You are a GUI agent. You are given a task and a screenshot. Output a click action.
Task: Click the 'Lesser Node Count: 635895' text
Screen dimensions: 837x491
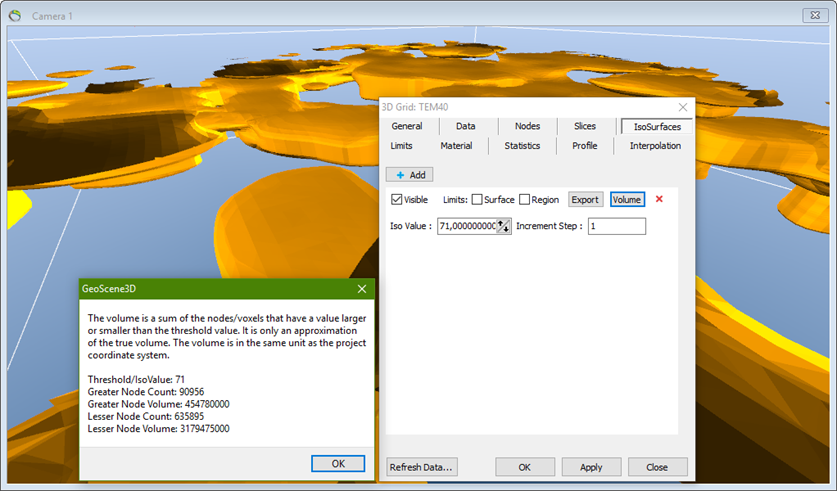click(x=146, y=416)
